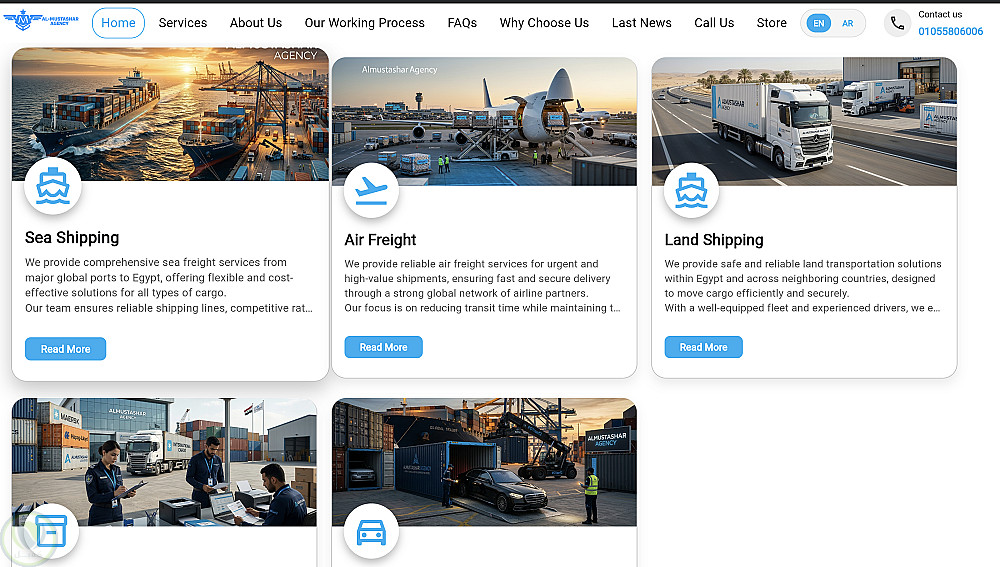Screen dimensions: 1000x567
Task: Switch language to AR
Action: (848, 24)
